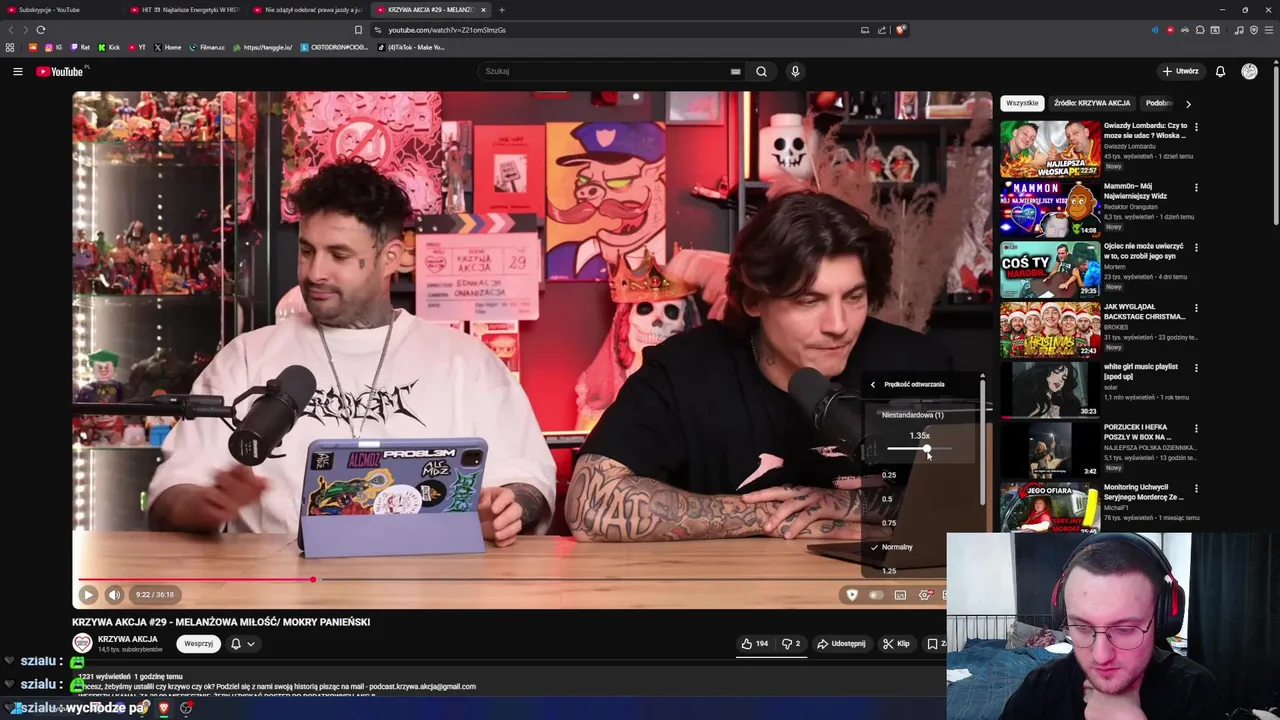
Task: Switch to Nie zdążył odebrać prawa jazdy tab
Action: click(x=308, y=10)
